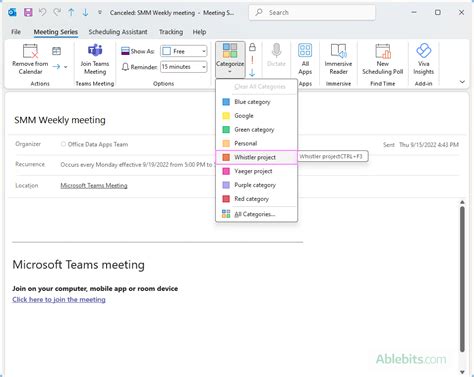Toggle High Importance exclamation icon
The width and height of the screenshot is (474, 377).
(252, 60)
